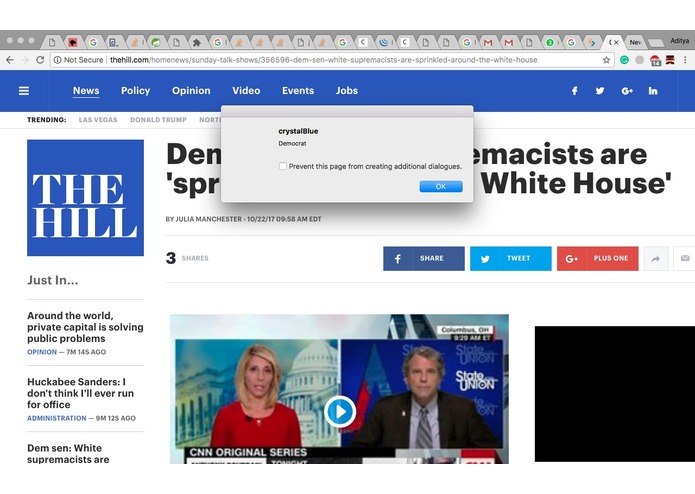Click The Hill logo

(85, 198)
